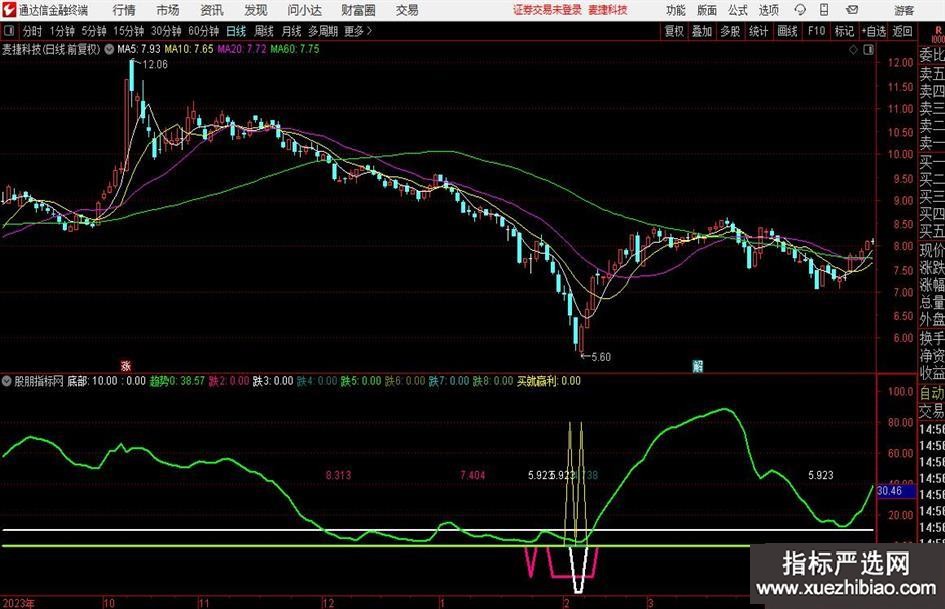
Task: Click the 多股 multi-stock button
Action: [730, 31]
